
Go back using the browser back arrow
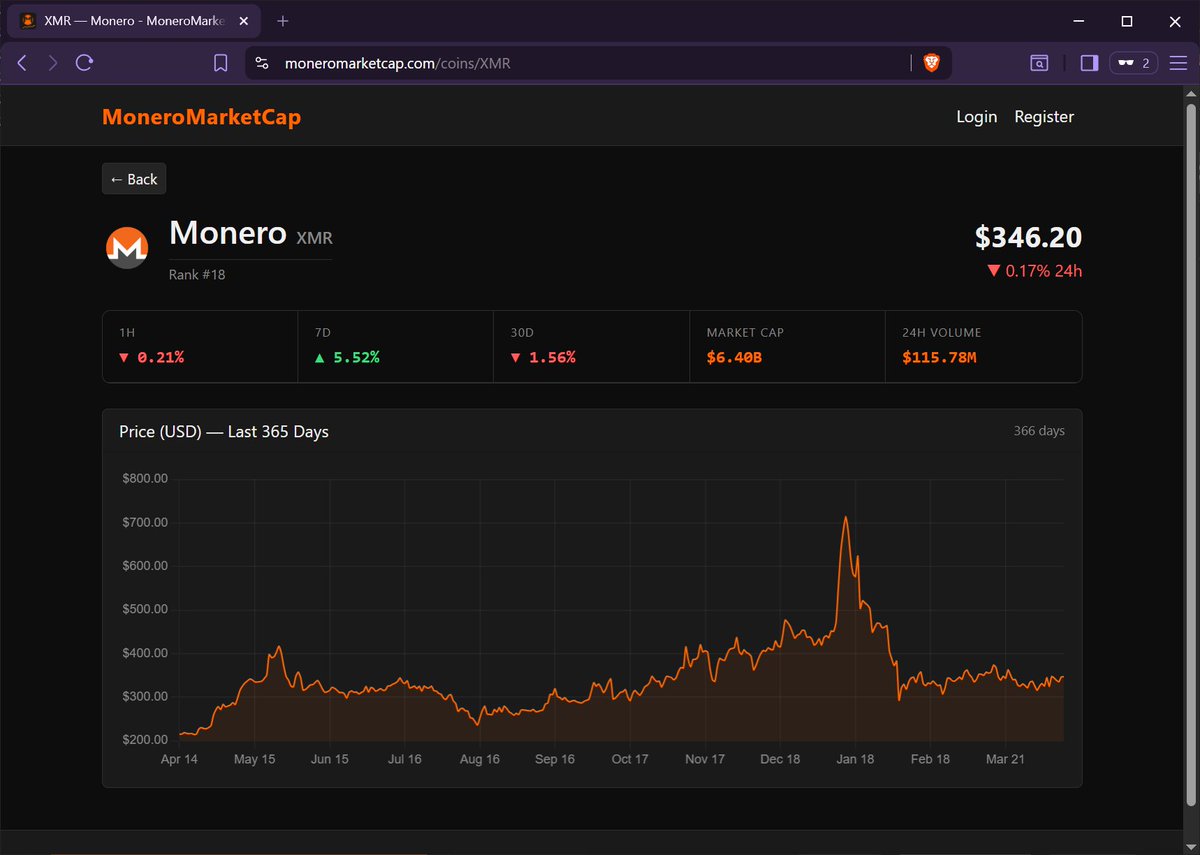23,63
